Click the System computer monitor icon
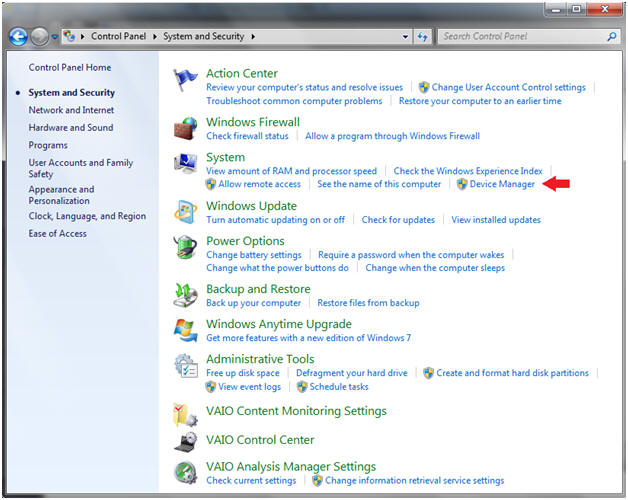628x500 pixels. [x=185, y=163]
